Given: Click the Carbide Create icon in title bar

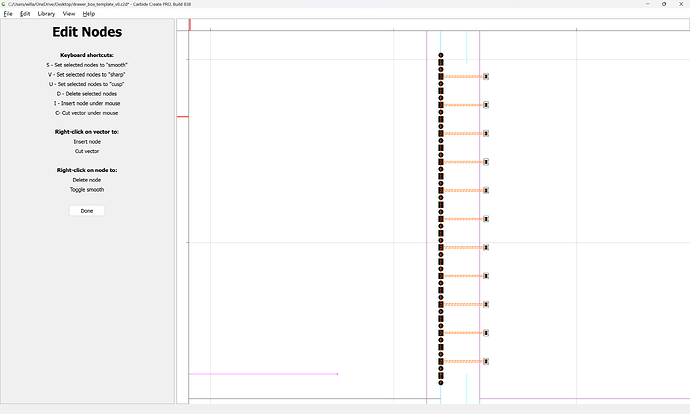Looking at the screenshot, I should click(x=4, y=4).
